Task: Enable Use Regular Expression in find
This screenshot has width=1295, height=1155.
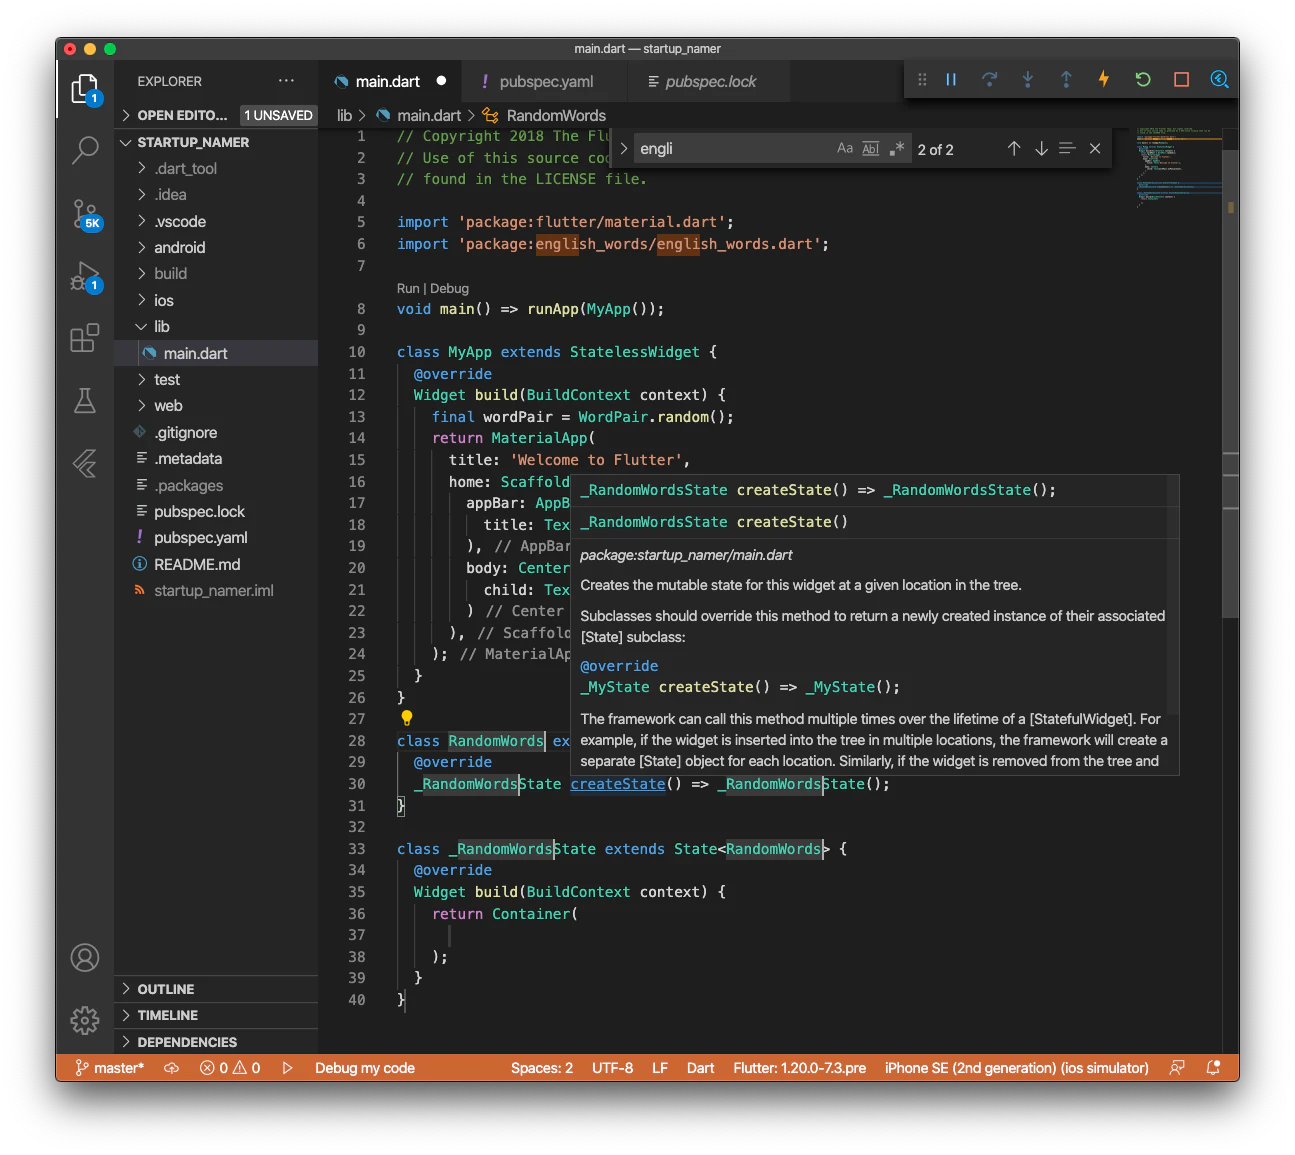Action: tap(896, 149)
